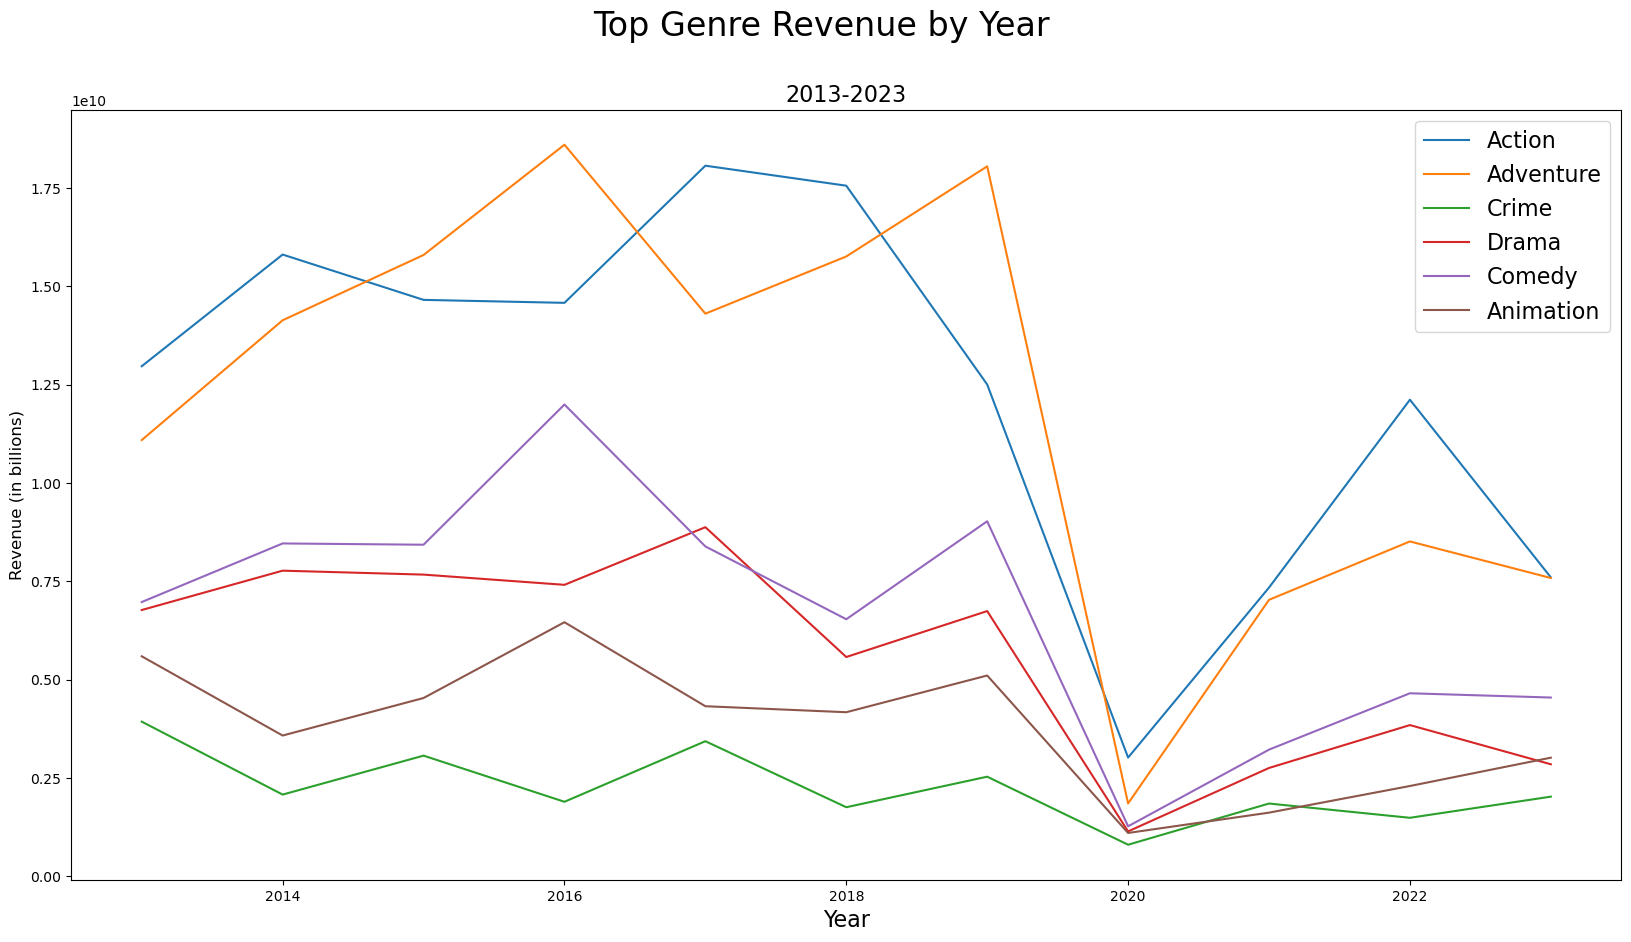Click the 'Revenue (in billions)' y-axis label
Viewport: 1631px width, 942px height.
click(x=16, y=495)
